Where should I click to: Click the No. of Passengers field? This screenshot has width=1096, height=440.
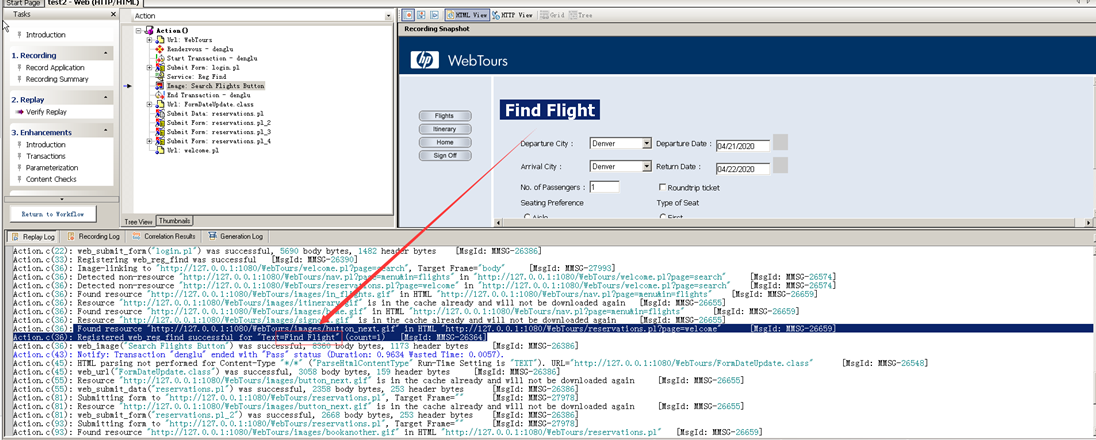[x=604, y=187]
